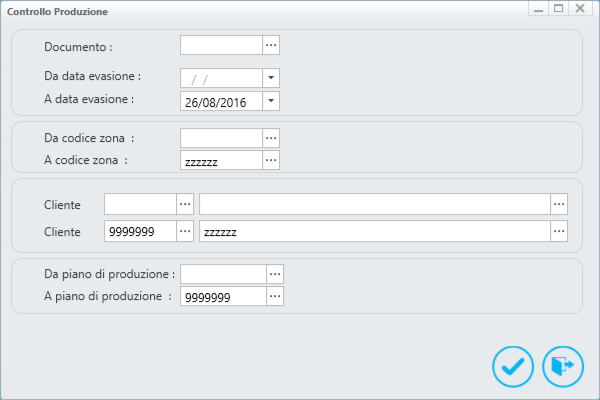
Task: Expand the A data evasione date dropdown
Action: point(271,101)
